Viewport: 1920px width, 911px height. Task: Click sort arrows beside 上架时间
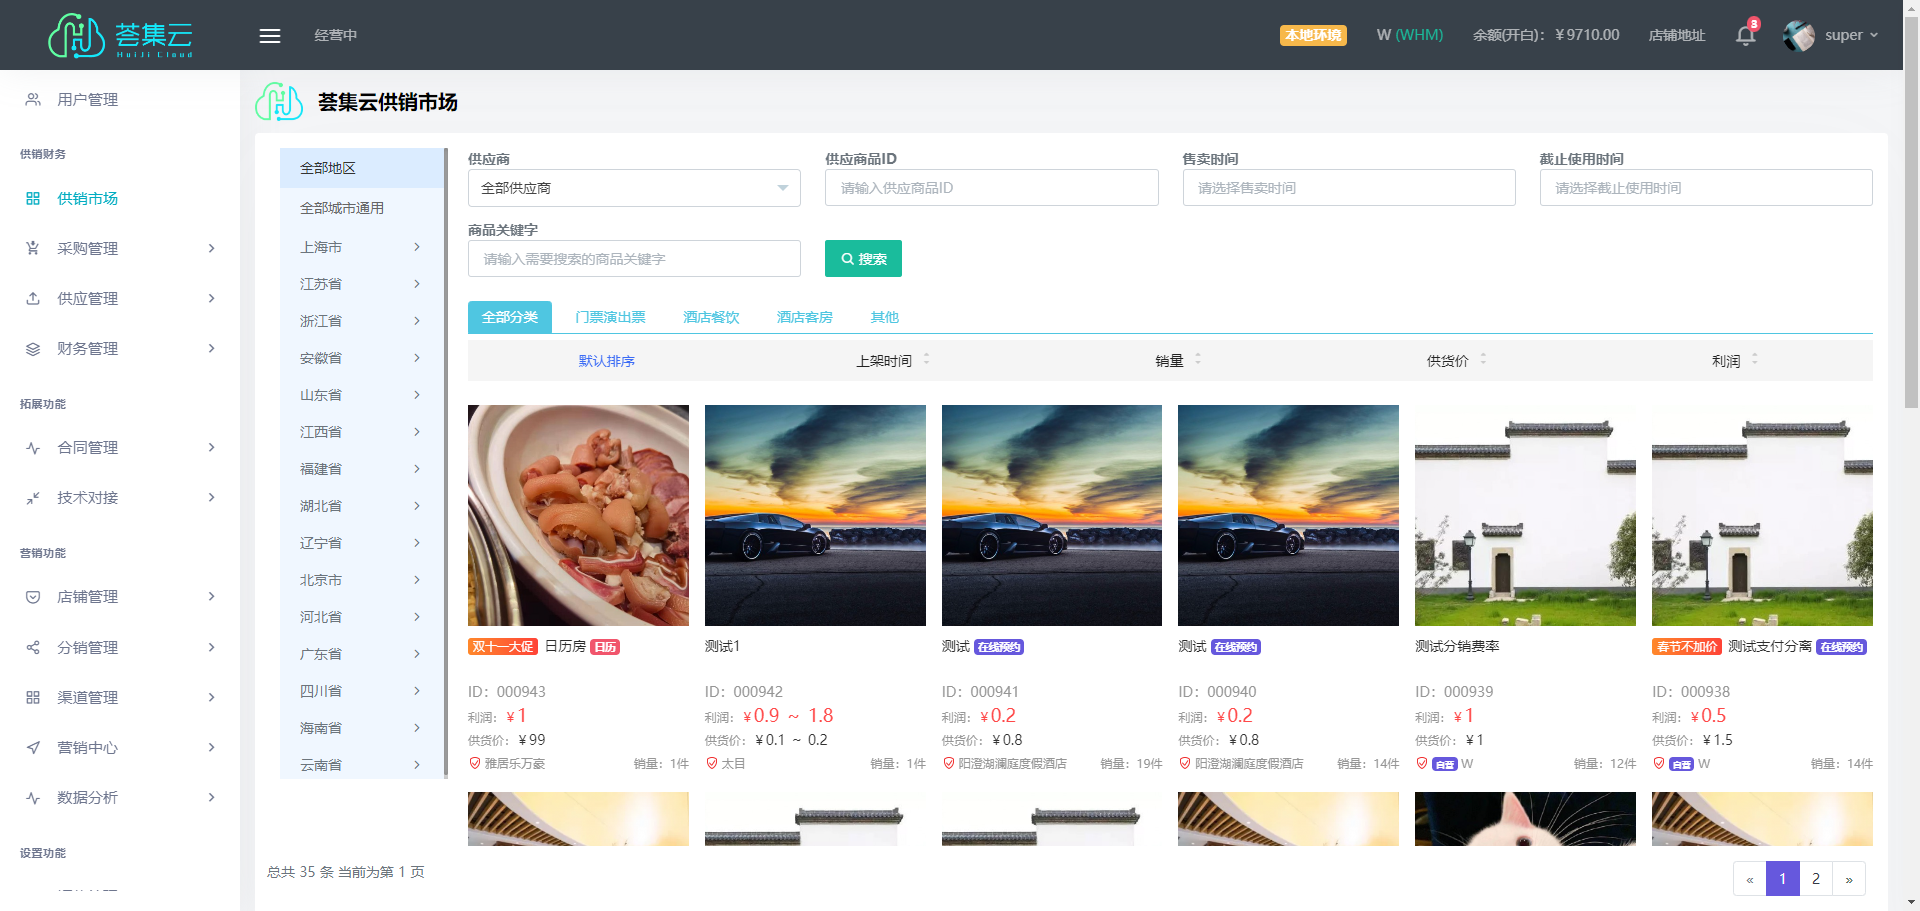[927, 359]
